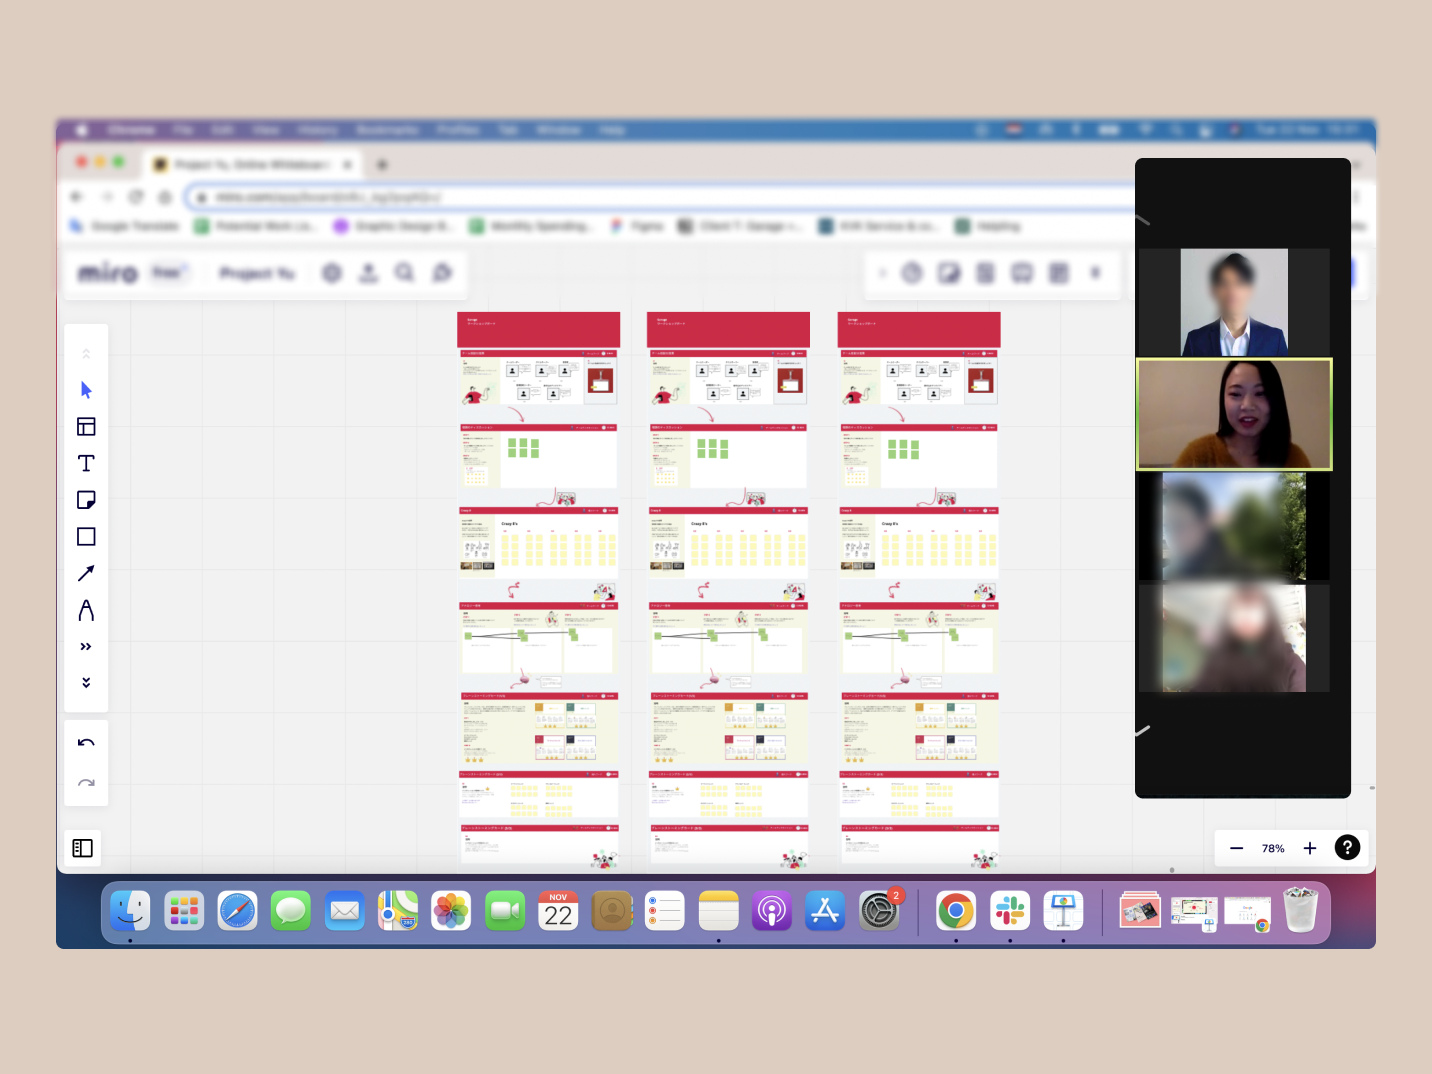Select the highlighted speaker's video tile
This screenshot has height=1074, width=1432.
[x=1234, y=414]
